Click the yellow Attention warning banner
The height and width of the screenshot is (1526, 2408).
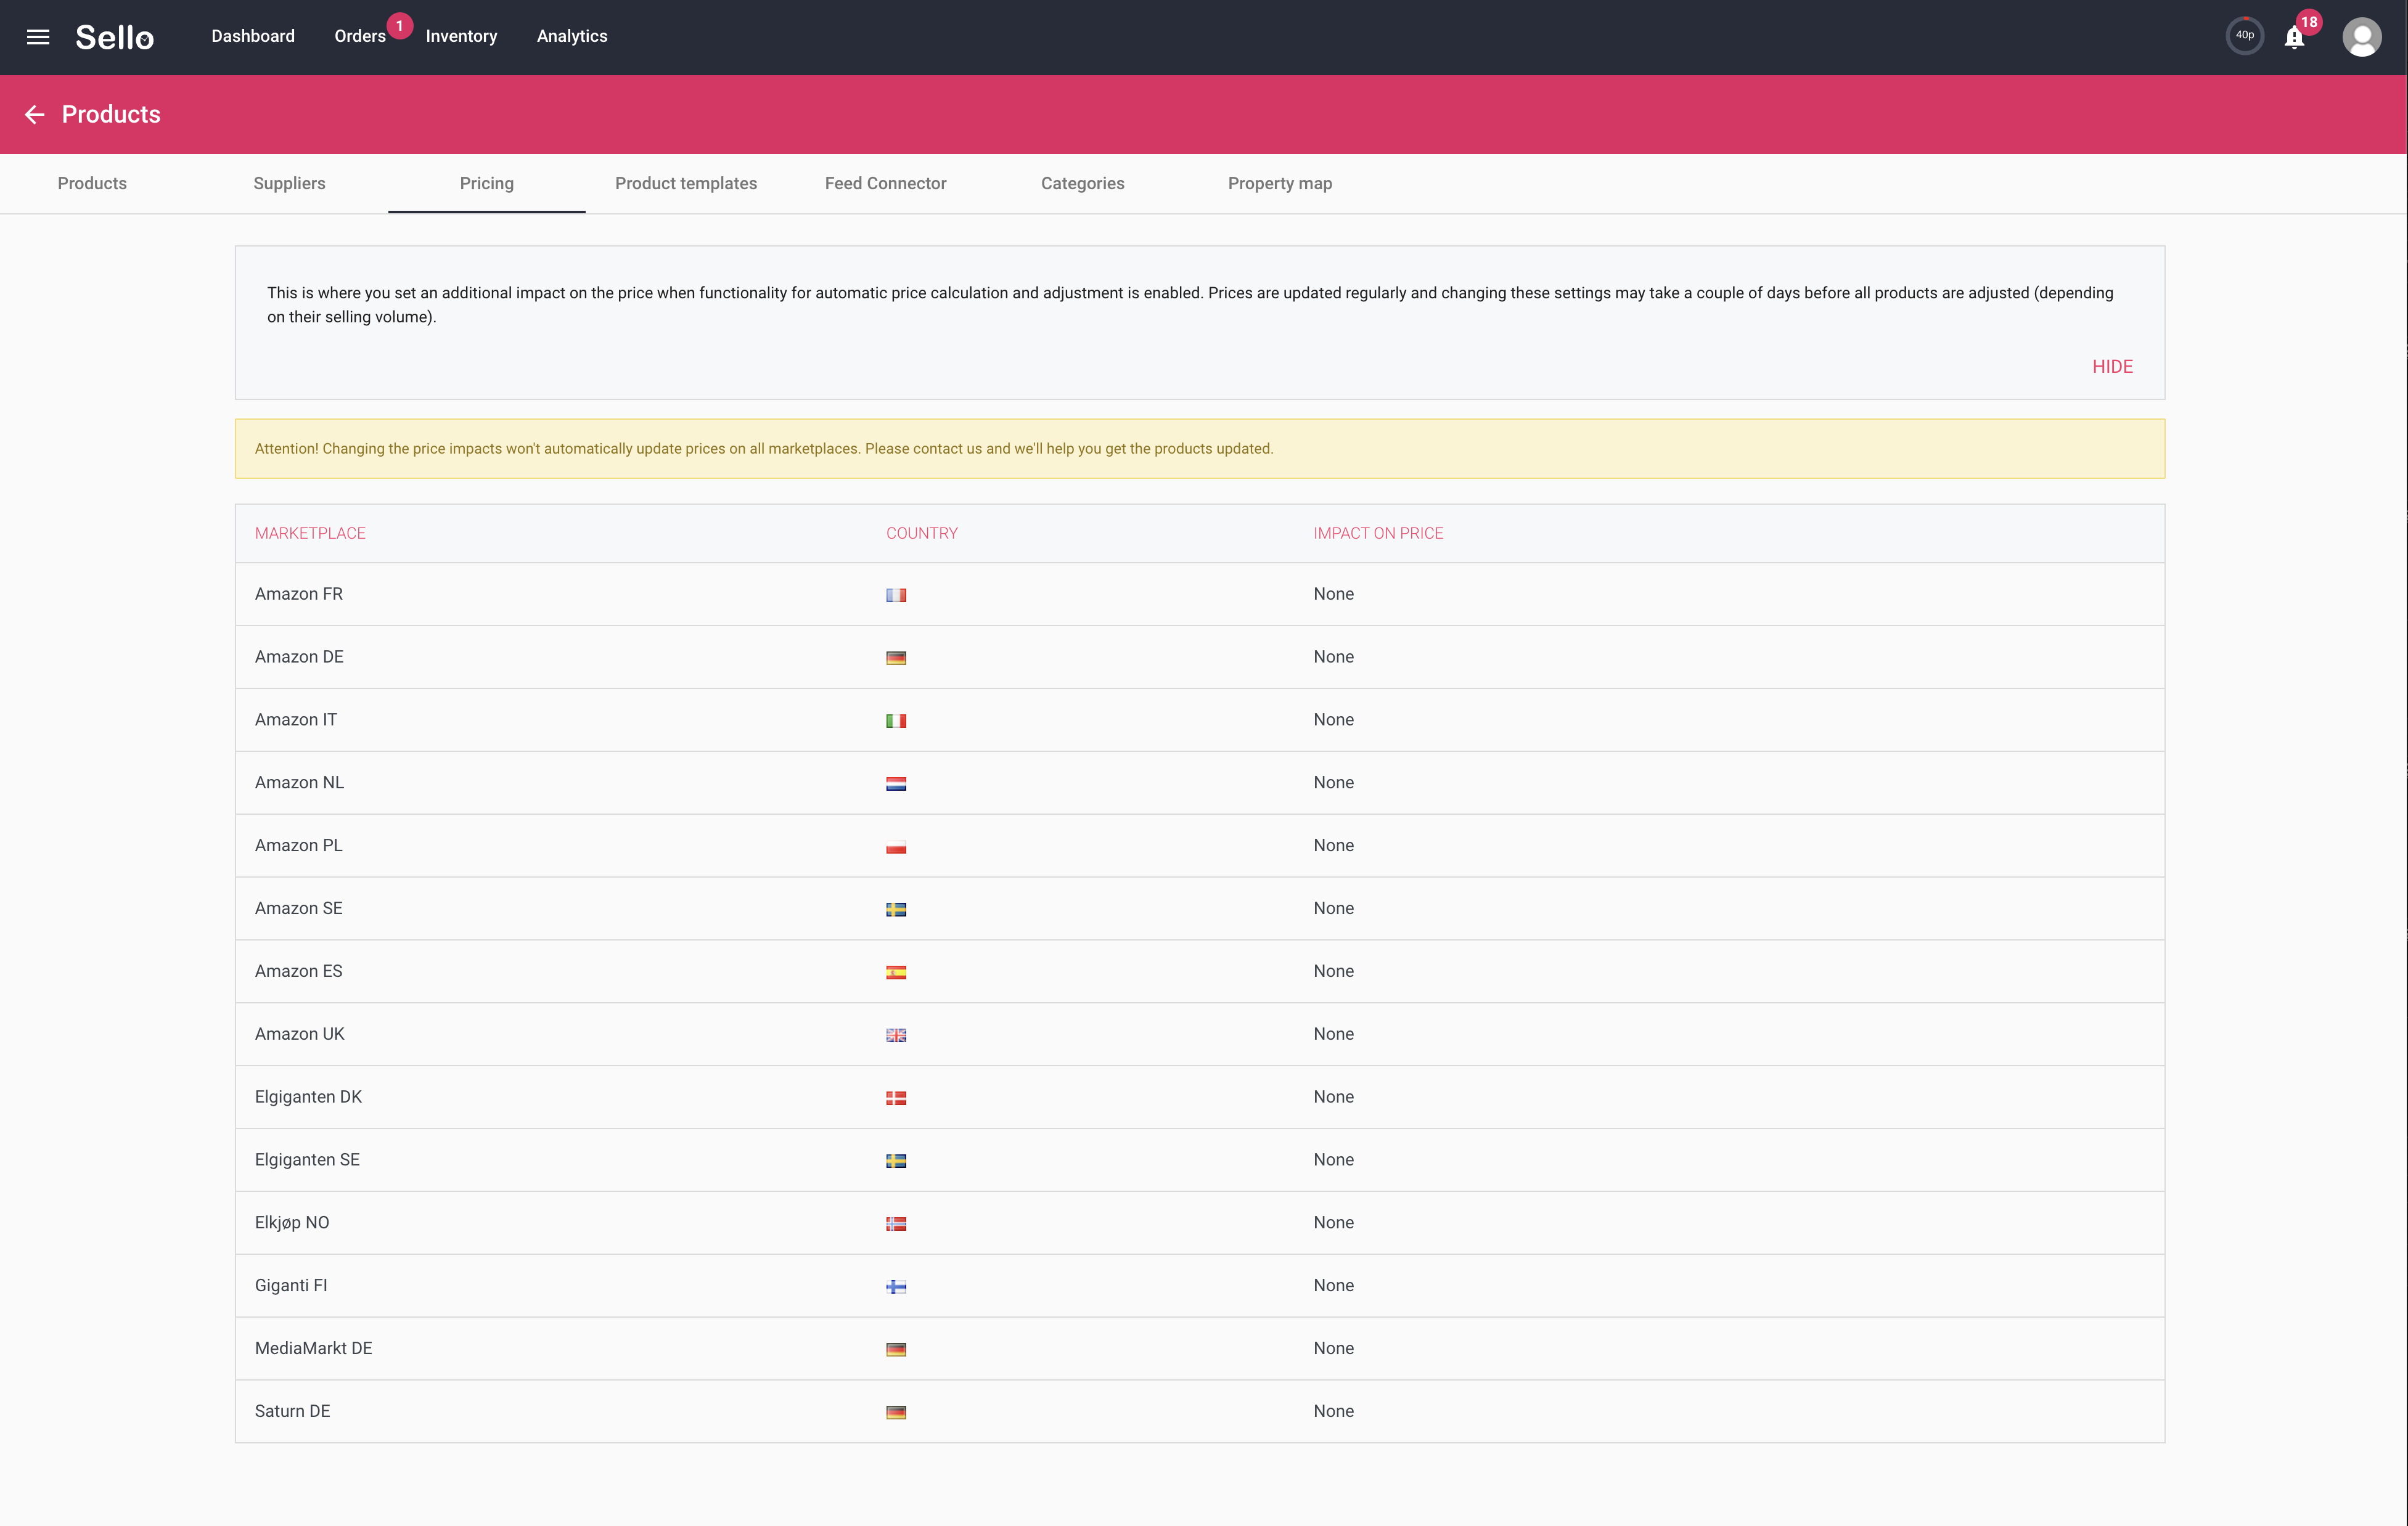pyautogui.click(x=1200, y=449)
